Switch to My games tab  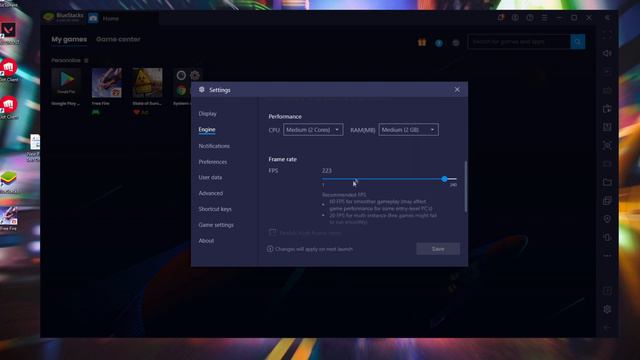69,39
